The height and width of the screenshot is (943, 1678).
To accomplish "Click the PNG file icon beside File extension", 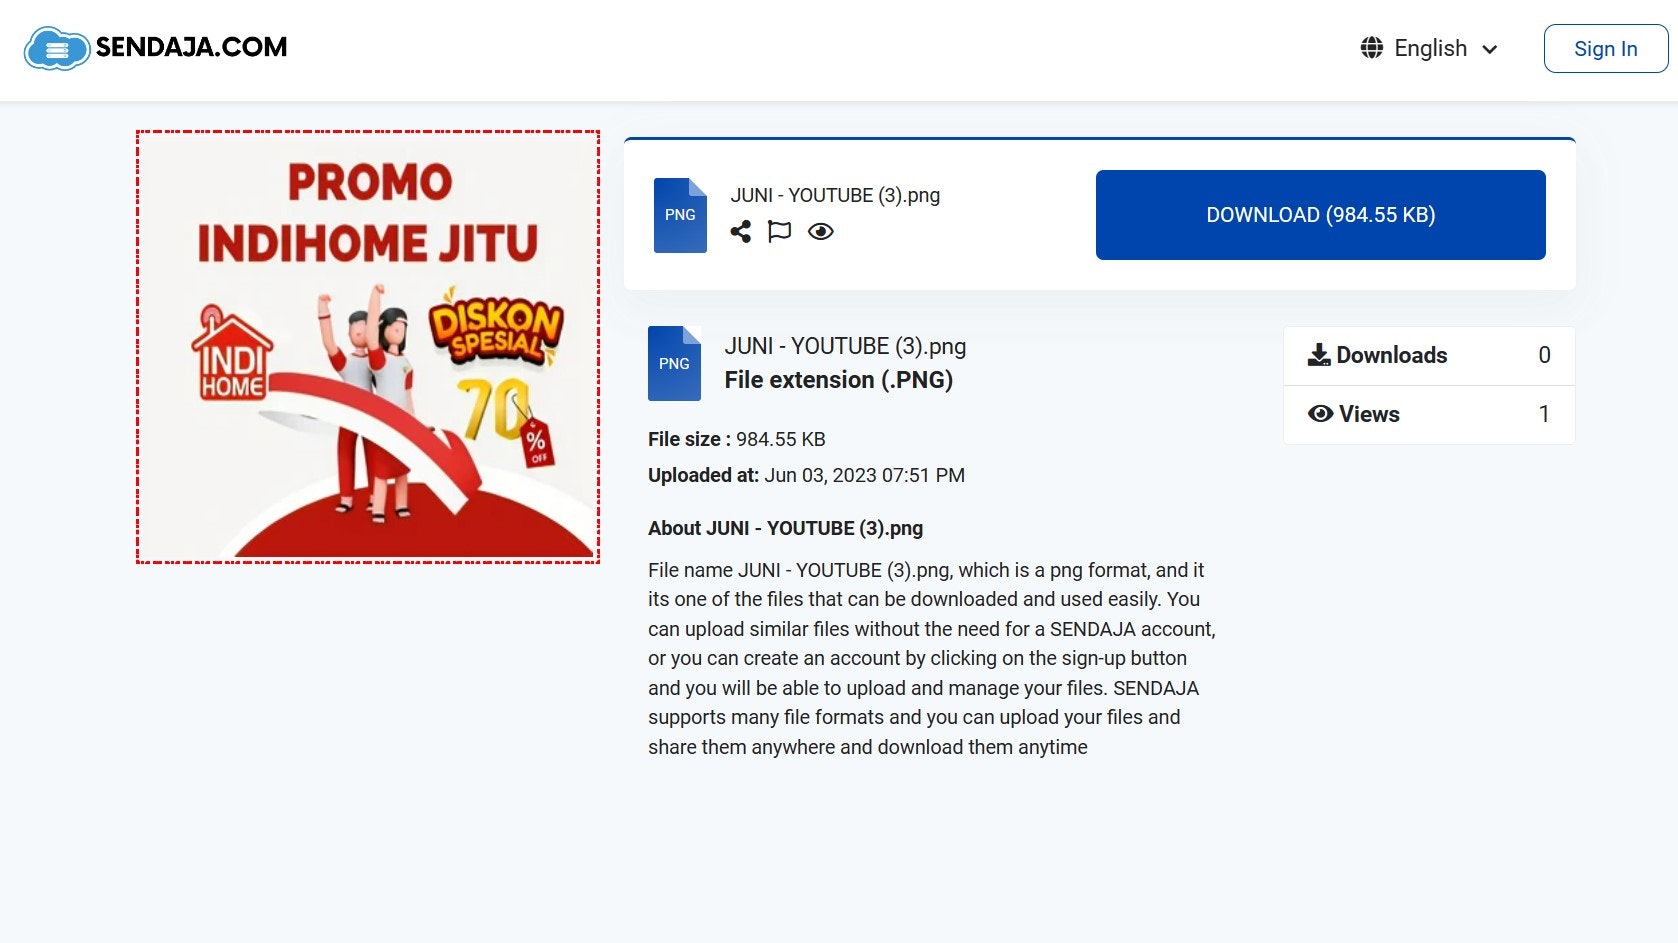I will coord(674,364).
